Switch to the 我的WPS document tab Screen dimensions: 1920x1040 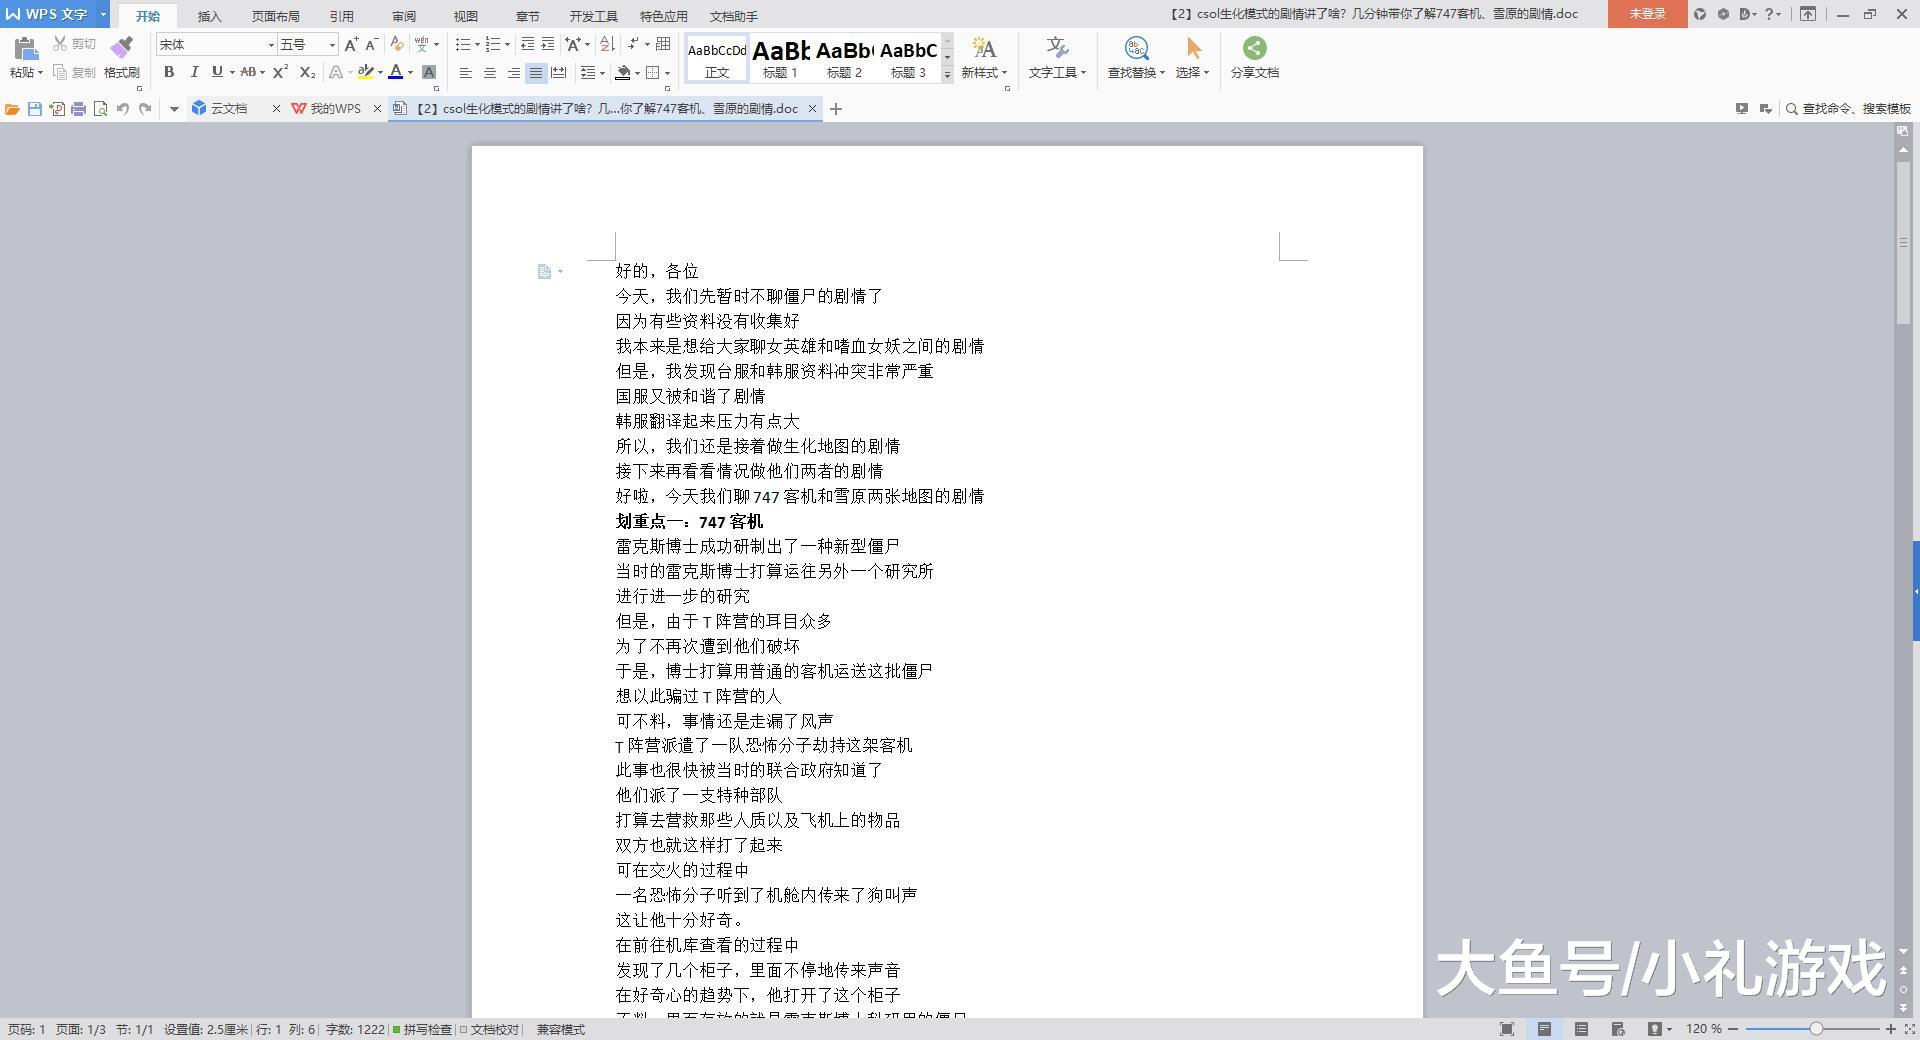[x=335, y=109]
